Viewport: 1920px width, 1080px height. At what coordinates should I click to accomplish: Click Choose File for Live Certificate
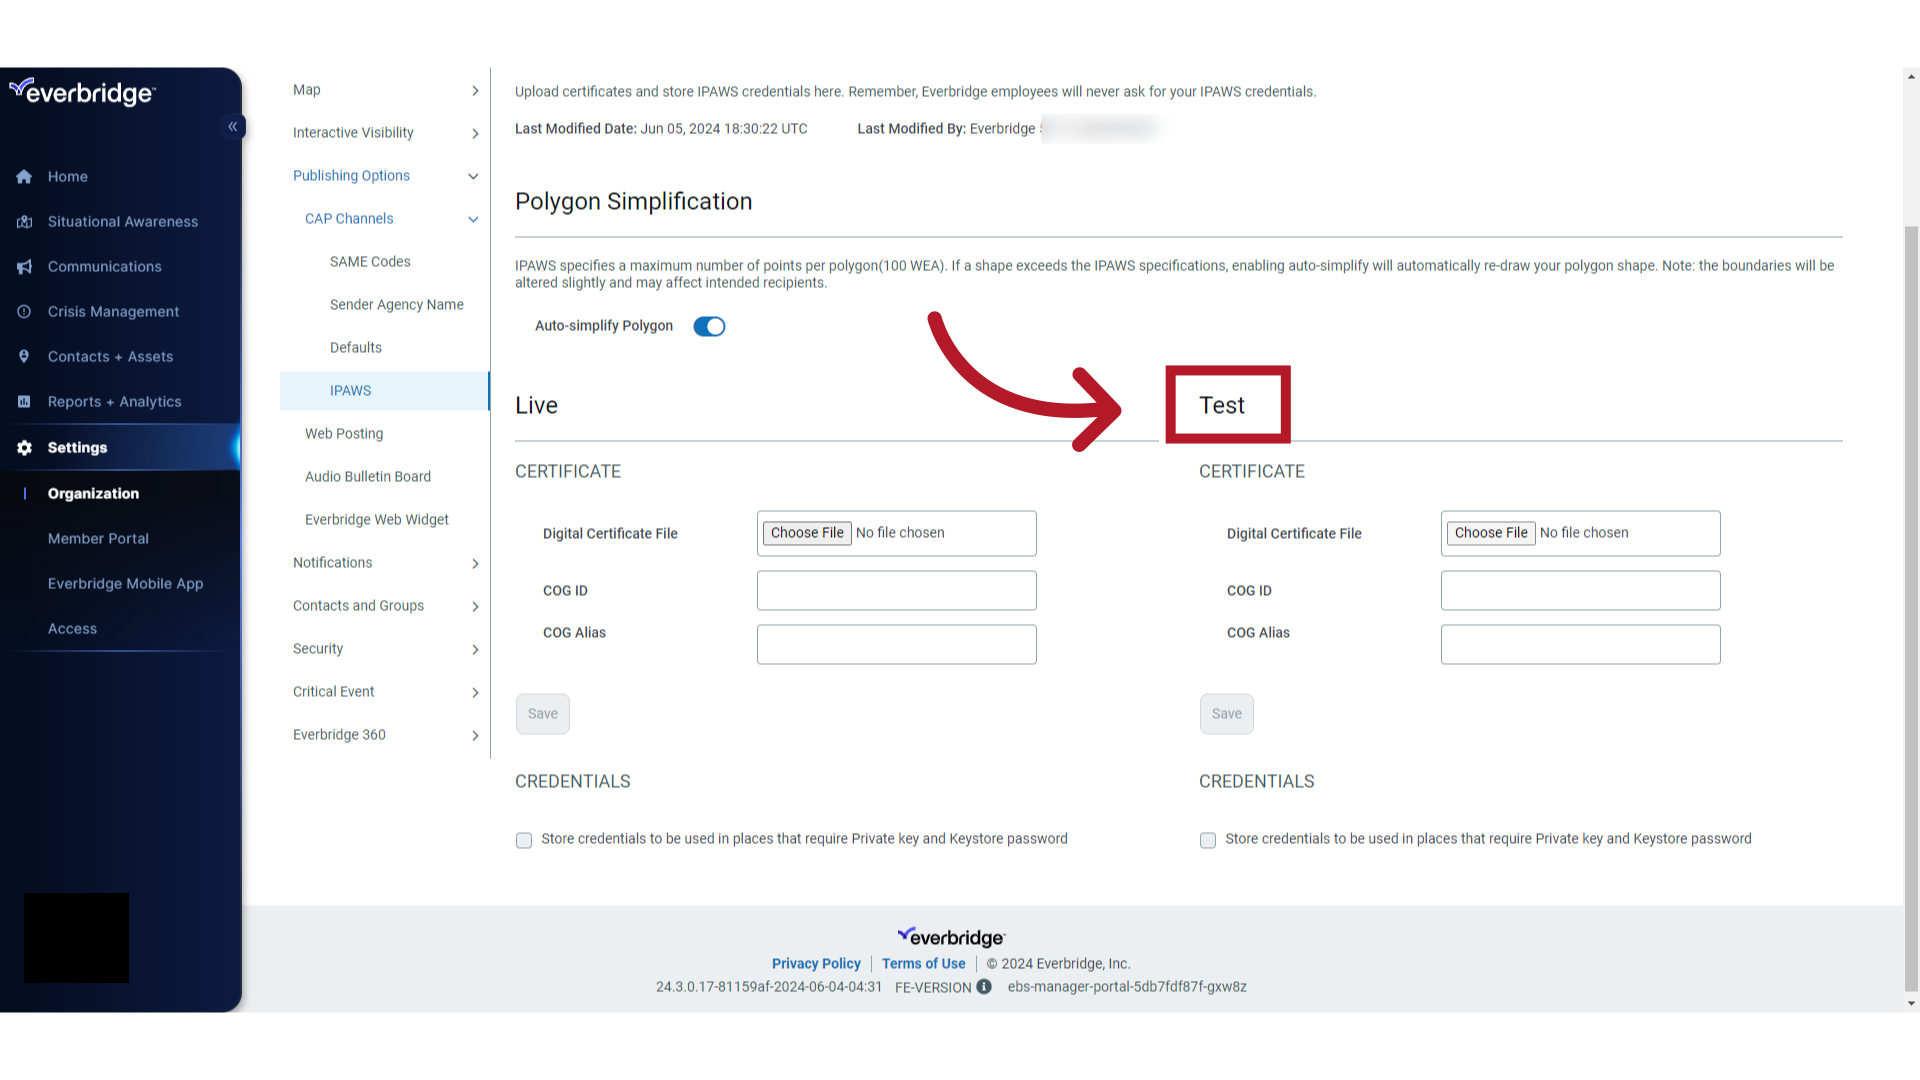pyautogui.click(x=806, y=533)
